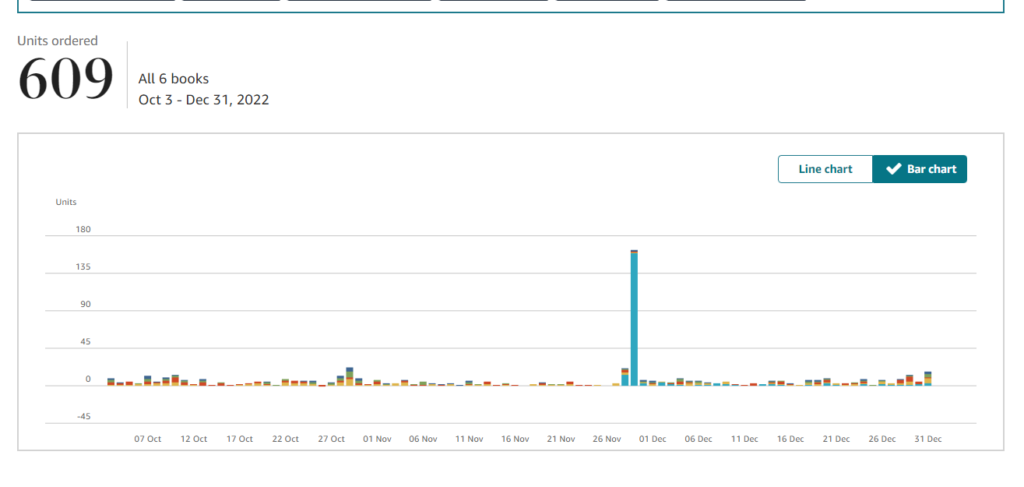The image size is (1024, 487).
Task: Click the '26 Dec' axis label
Action: click(x=882, y=439)
